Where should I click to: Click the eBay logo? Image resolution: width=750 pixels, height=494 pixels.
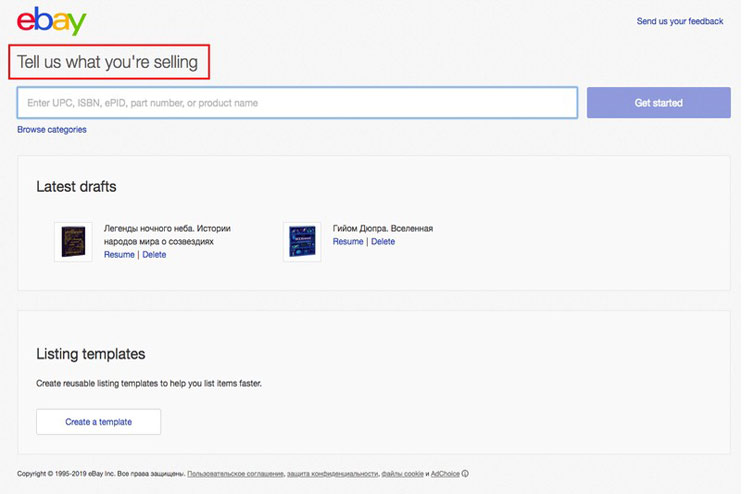(x=52, y=21)
